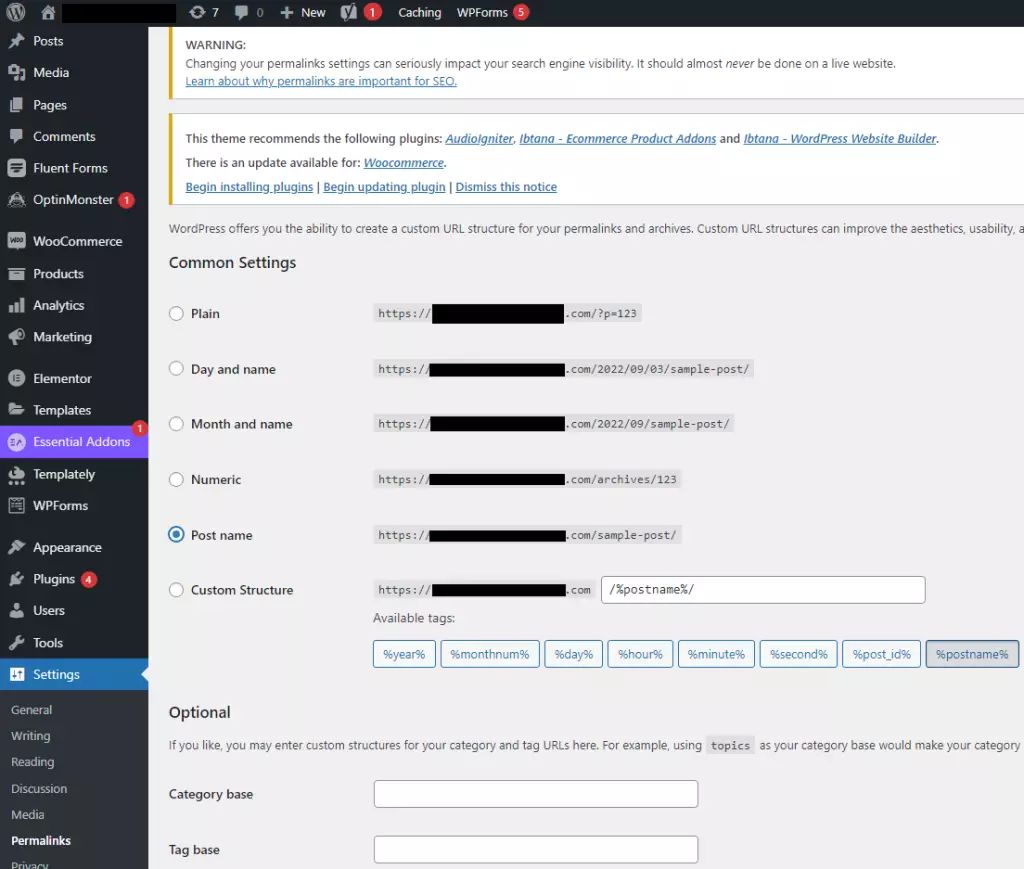The image size is (1024, 869).
Task: Open General settings submenu item
Action: click(31, 710)
